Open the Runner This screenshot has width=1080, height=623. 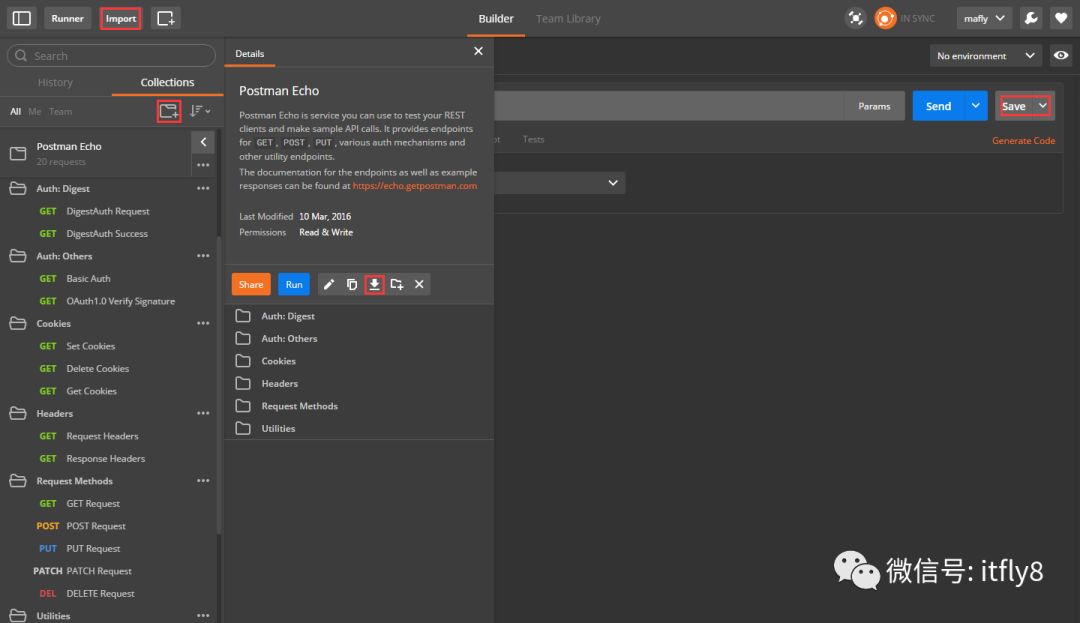68,19
